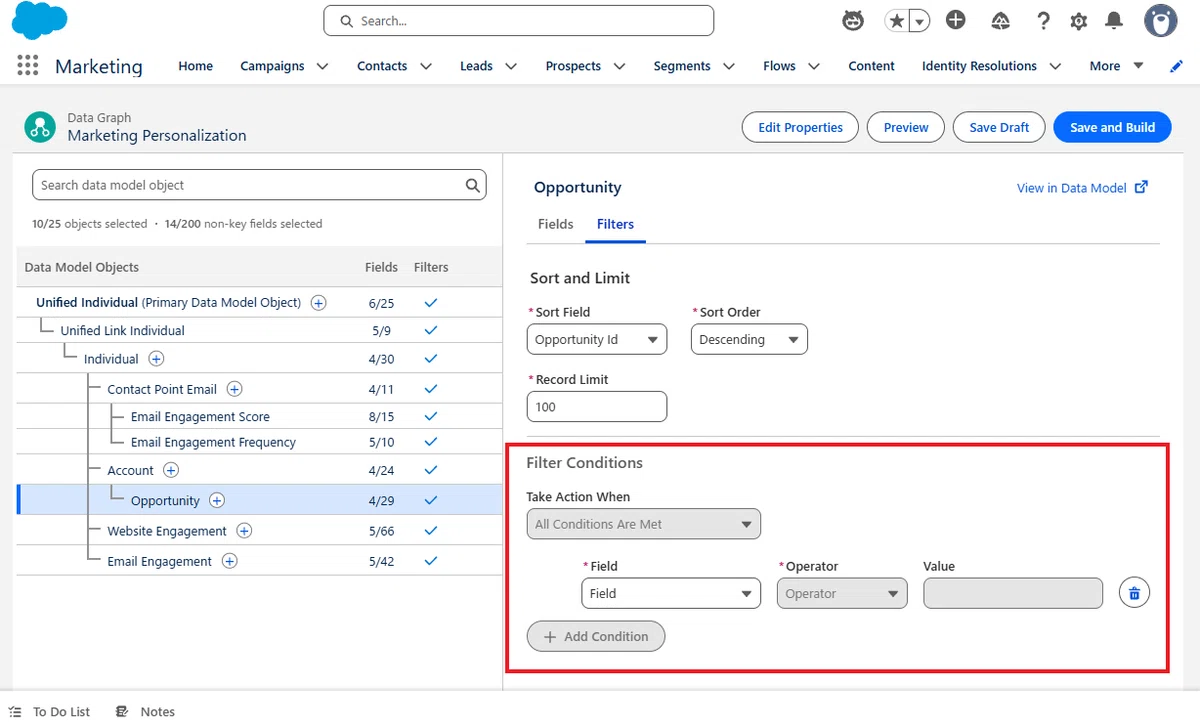Click the Save Draft button
Screen dimensions: 1200x727
[999, 127]
